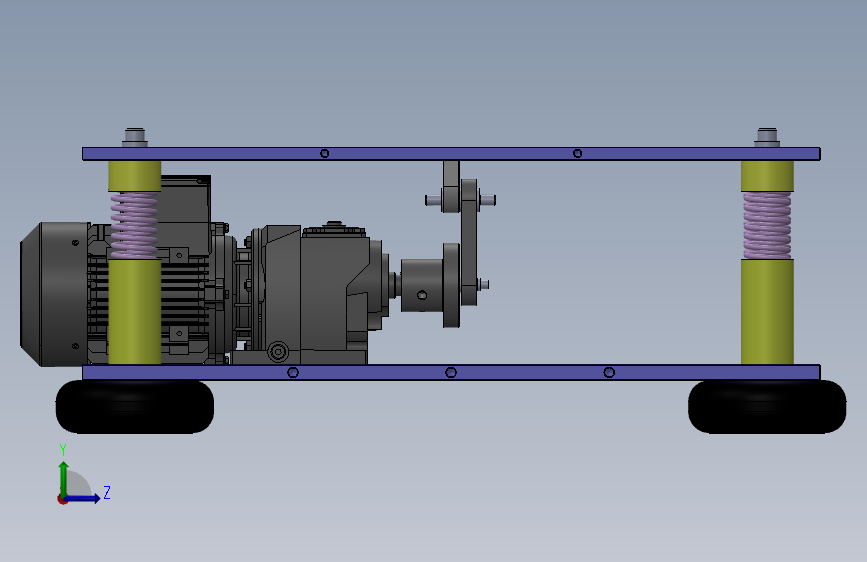Click the green Y axis arrow of the triad
The height and width of the screenshot is (562, 867).
click(x=64, y=478)
